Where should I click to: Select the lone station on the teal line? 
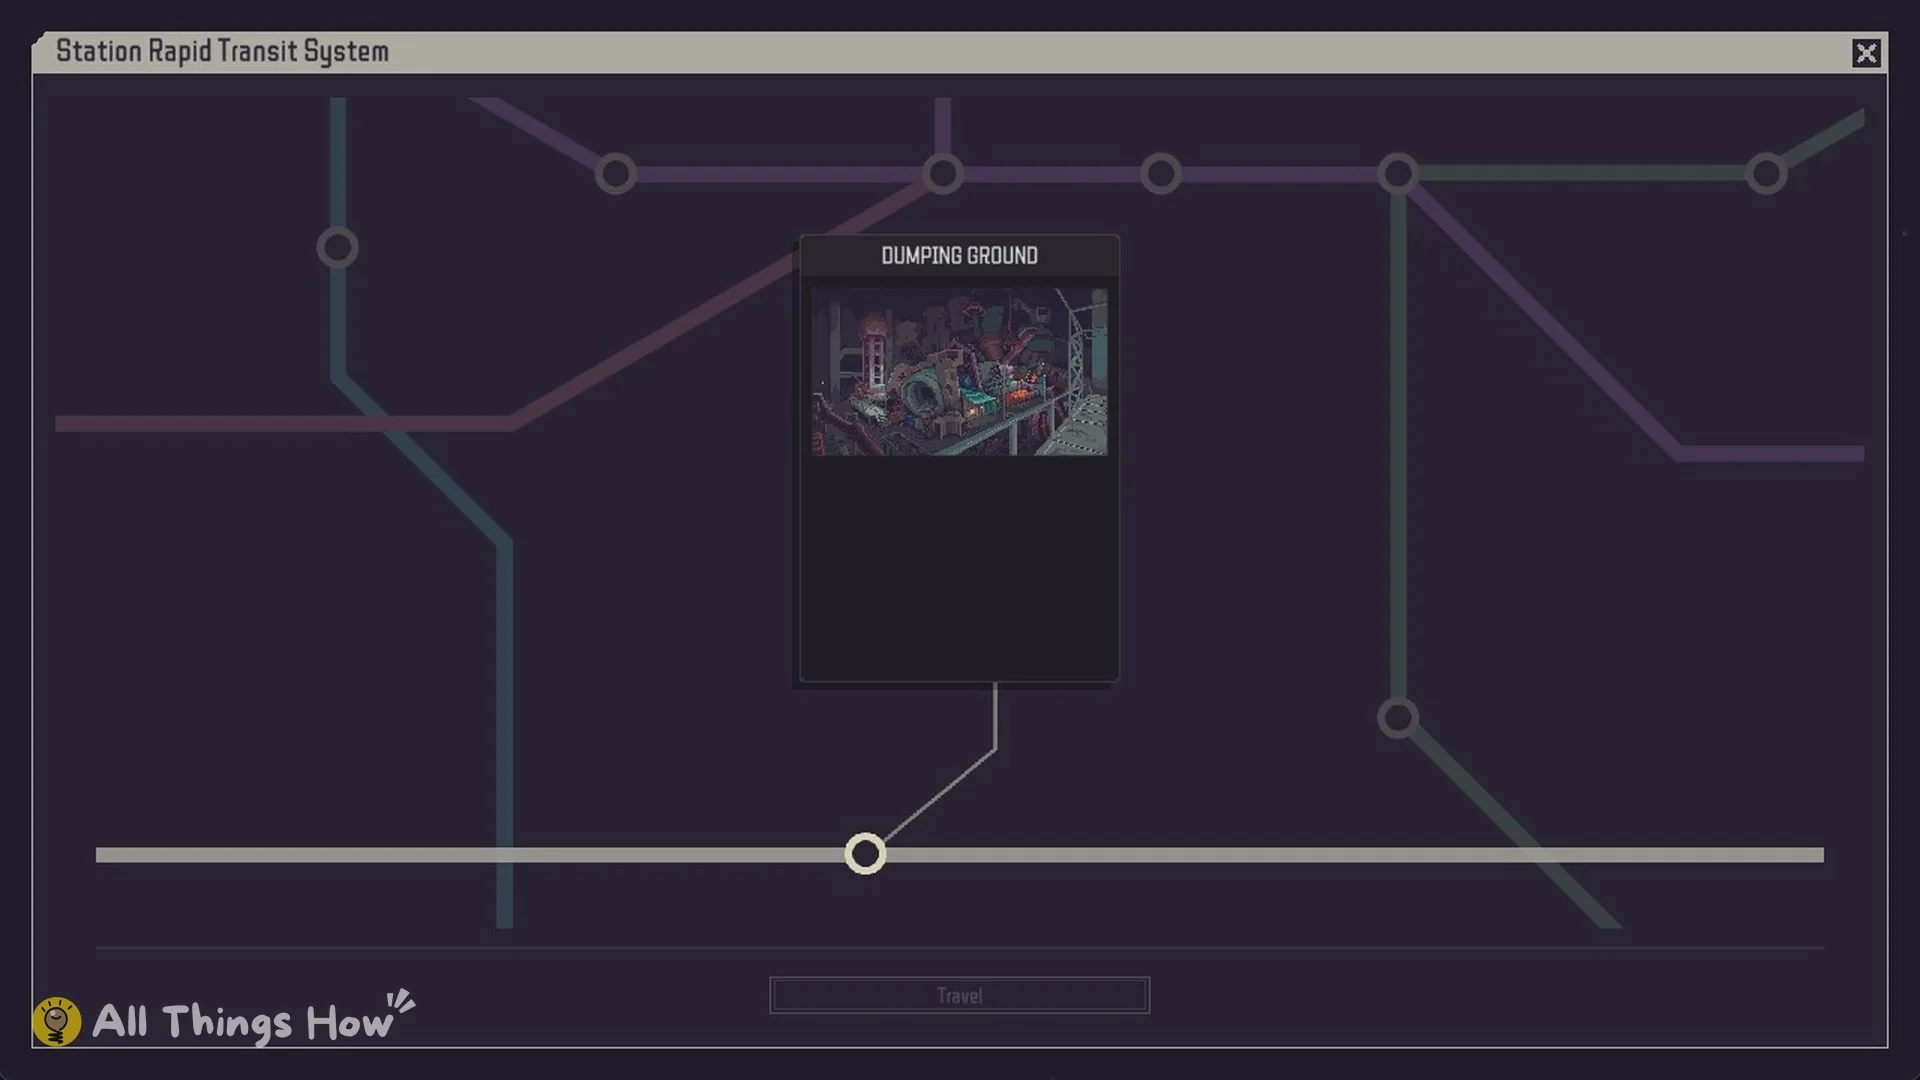(338, 247)
